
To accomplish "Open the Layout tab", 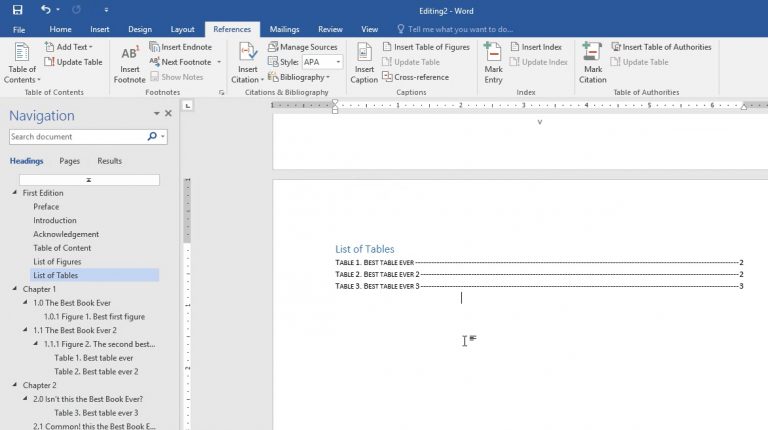I will [x=182, y=29].
